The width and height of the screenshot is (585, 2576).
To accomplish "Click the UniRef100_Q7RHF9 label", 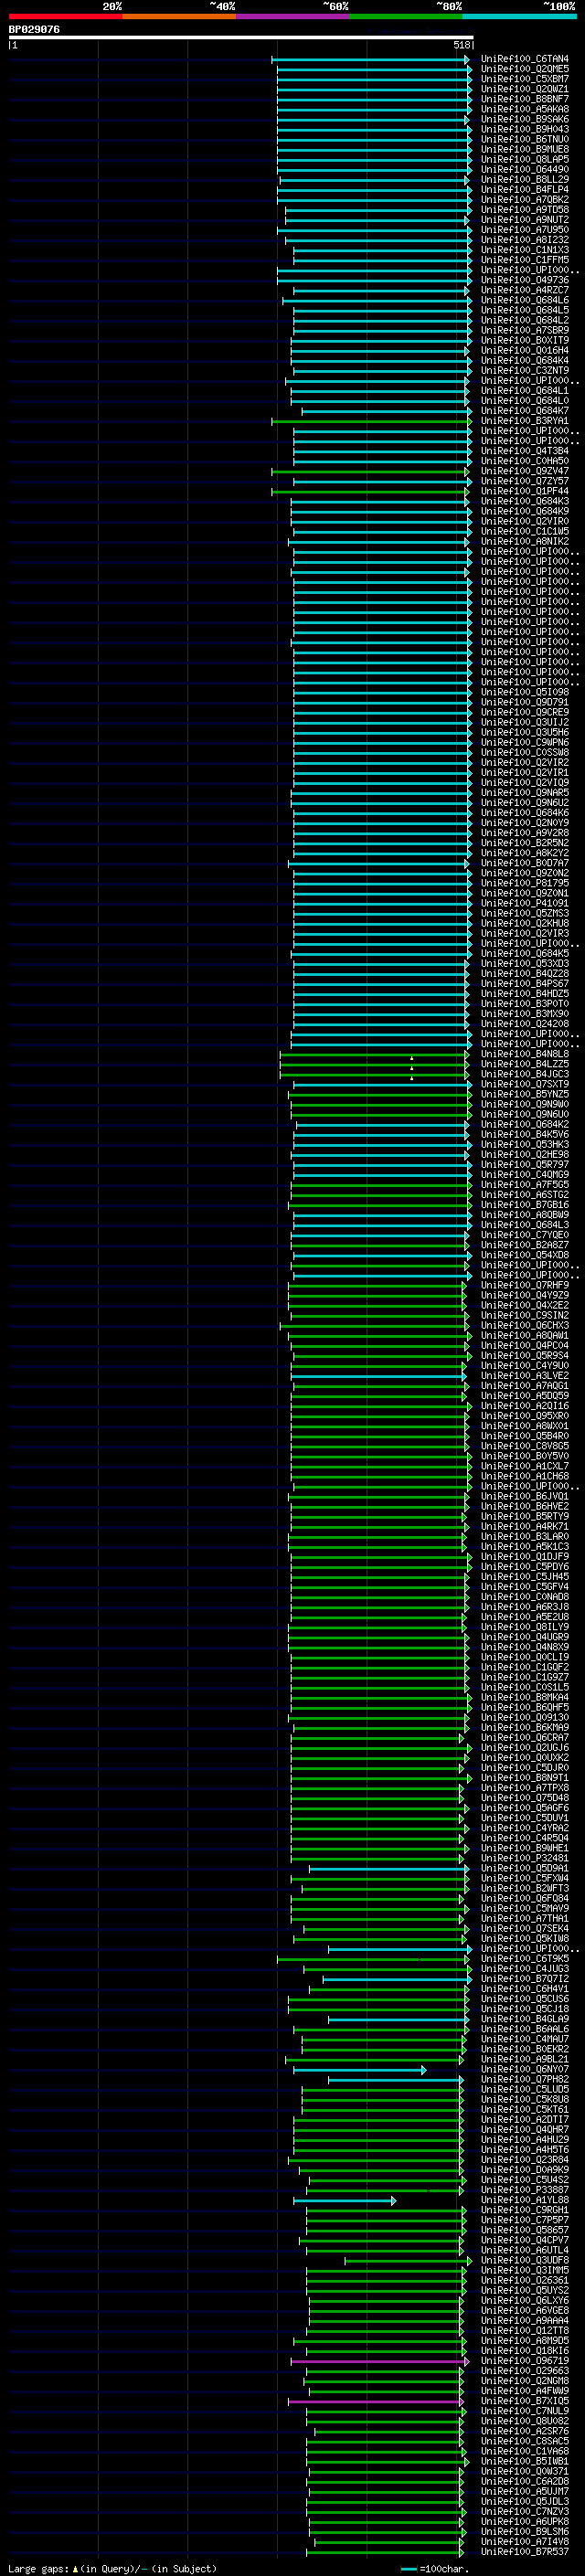I will 524,1286.
